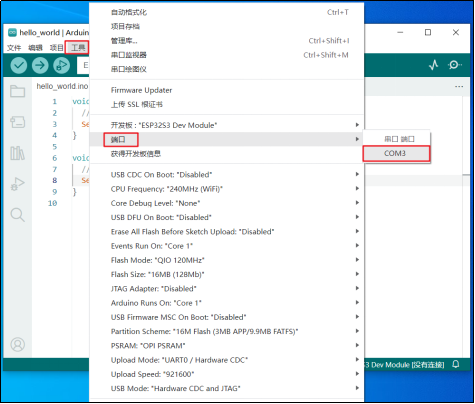
Task: Expand CPU Frequency 240MHz submenu
Action: pos(227,189)
